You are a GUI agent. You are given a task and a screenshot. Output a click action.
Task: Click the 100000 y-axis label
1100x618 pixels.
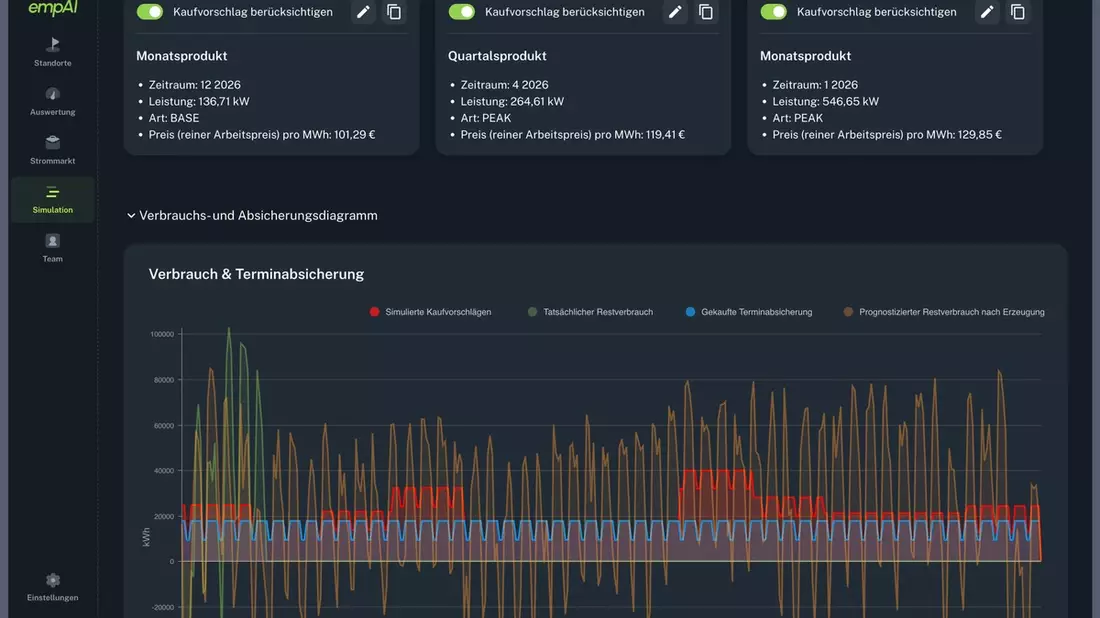pyautogui.click(x=162, y=334)
